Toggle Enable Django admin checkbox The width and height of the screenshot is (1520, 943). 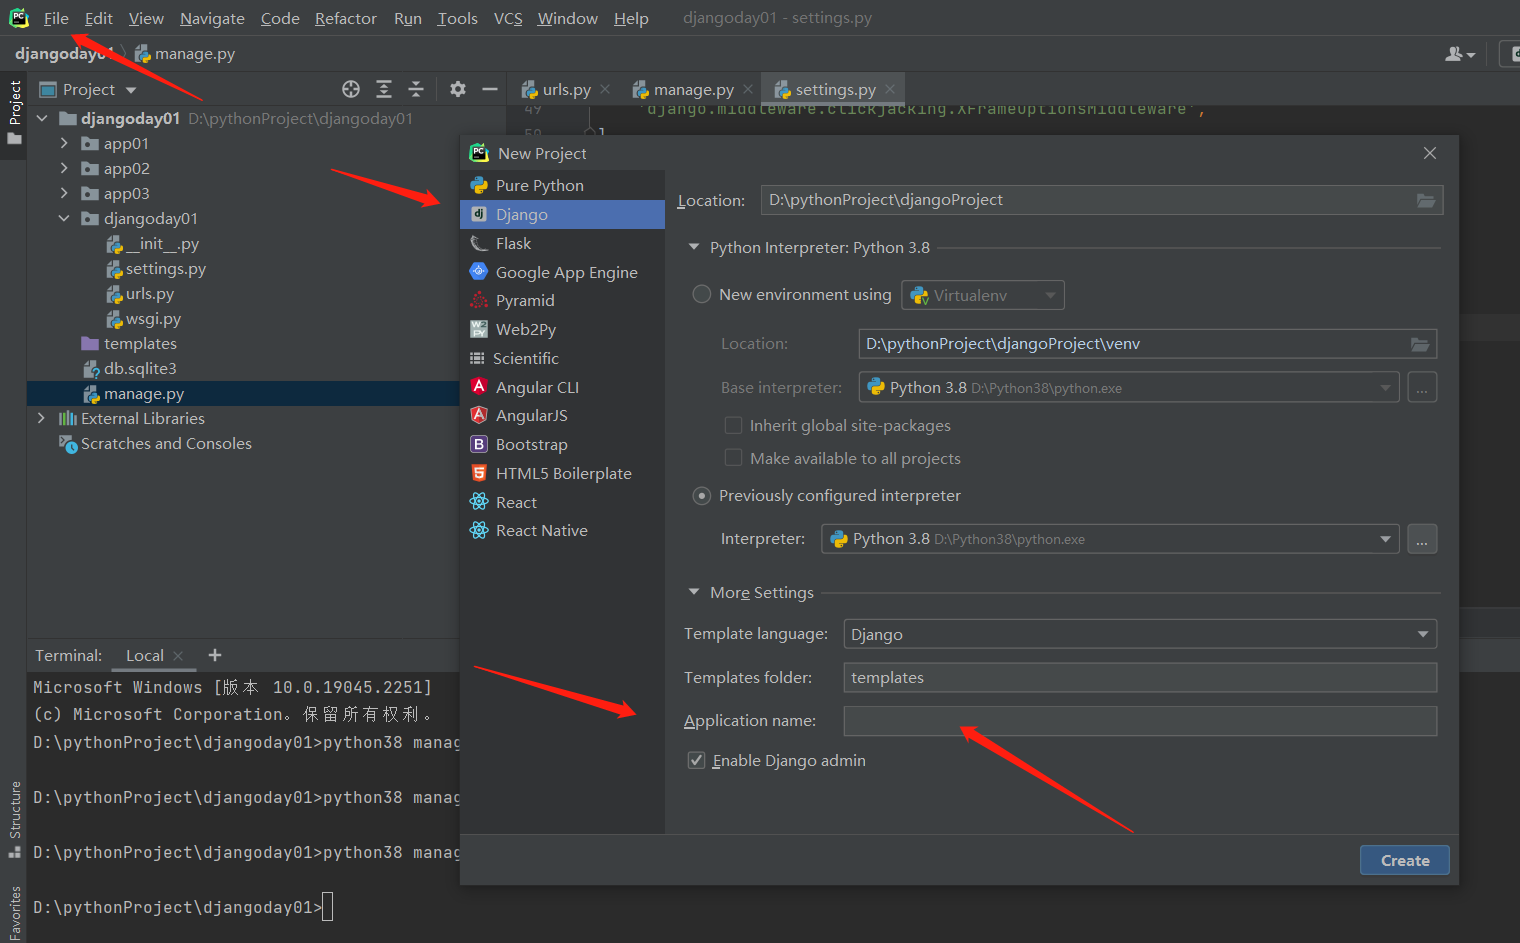697,761
